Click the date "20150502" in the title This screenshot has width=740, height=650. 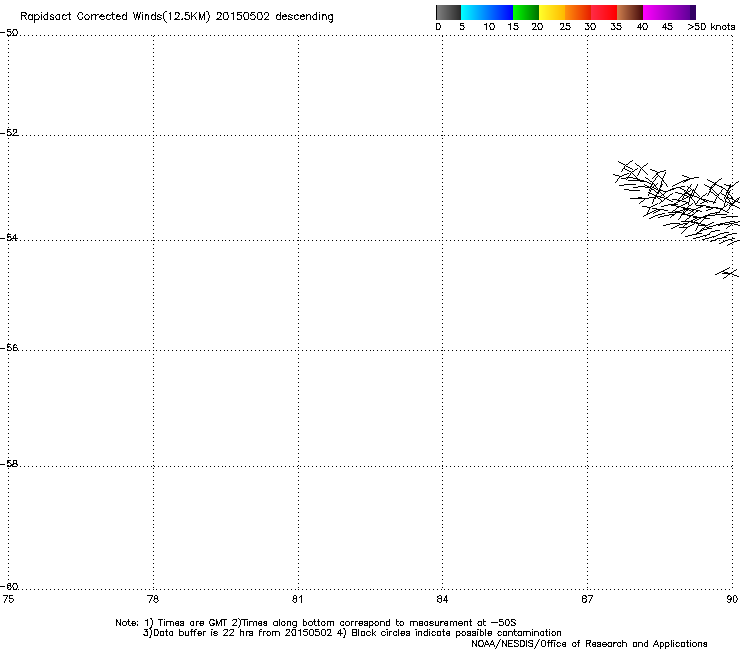click(x=243, y=17)
